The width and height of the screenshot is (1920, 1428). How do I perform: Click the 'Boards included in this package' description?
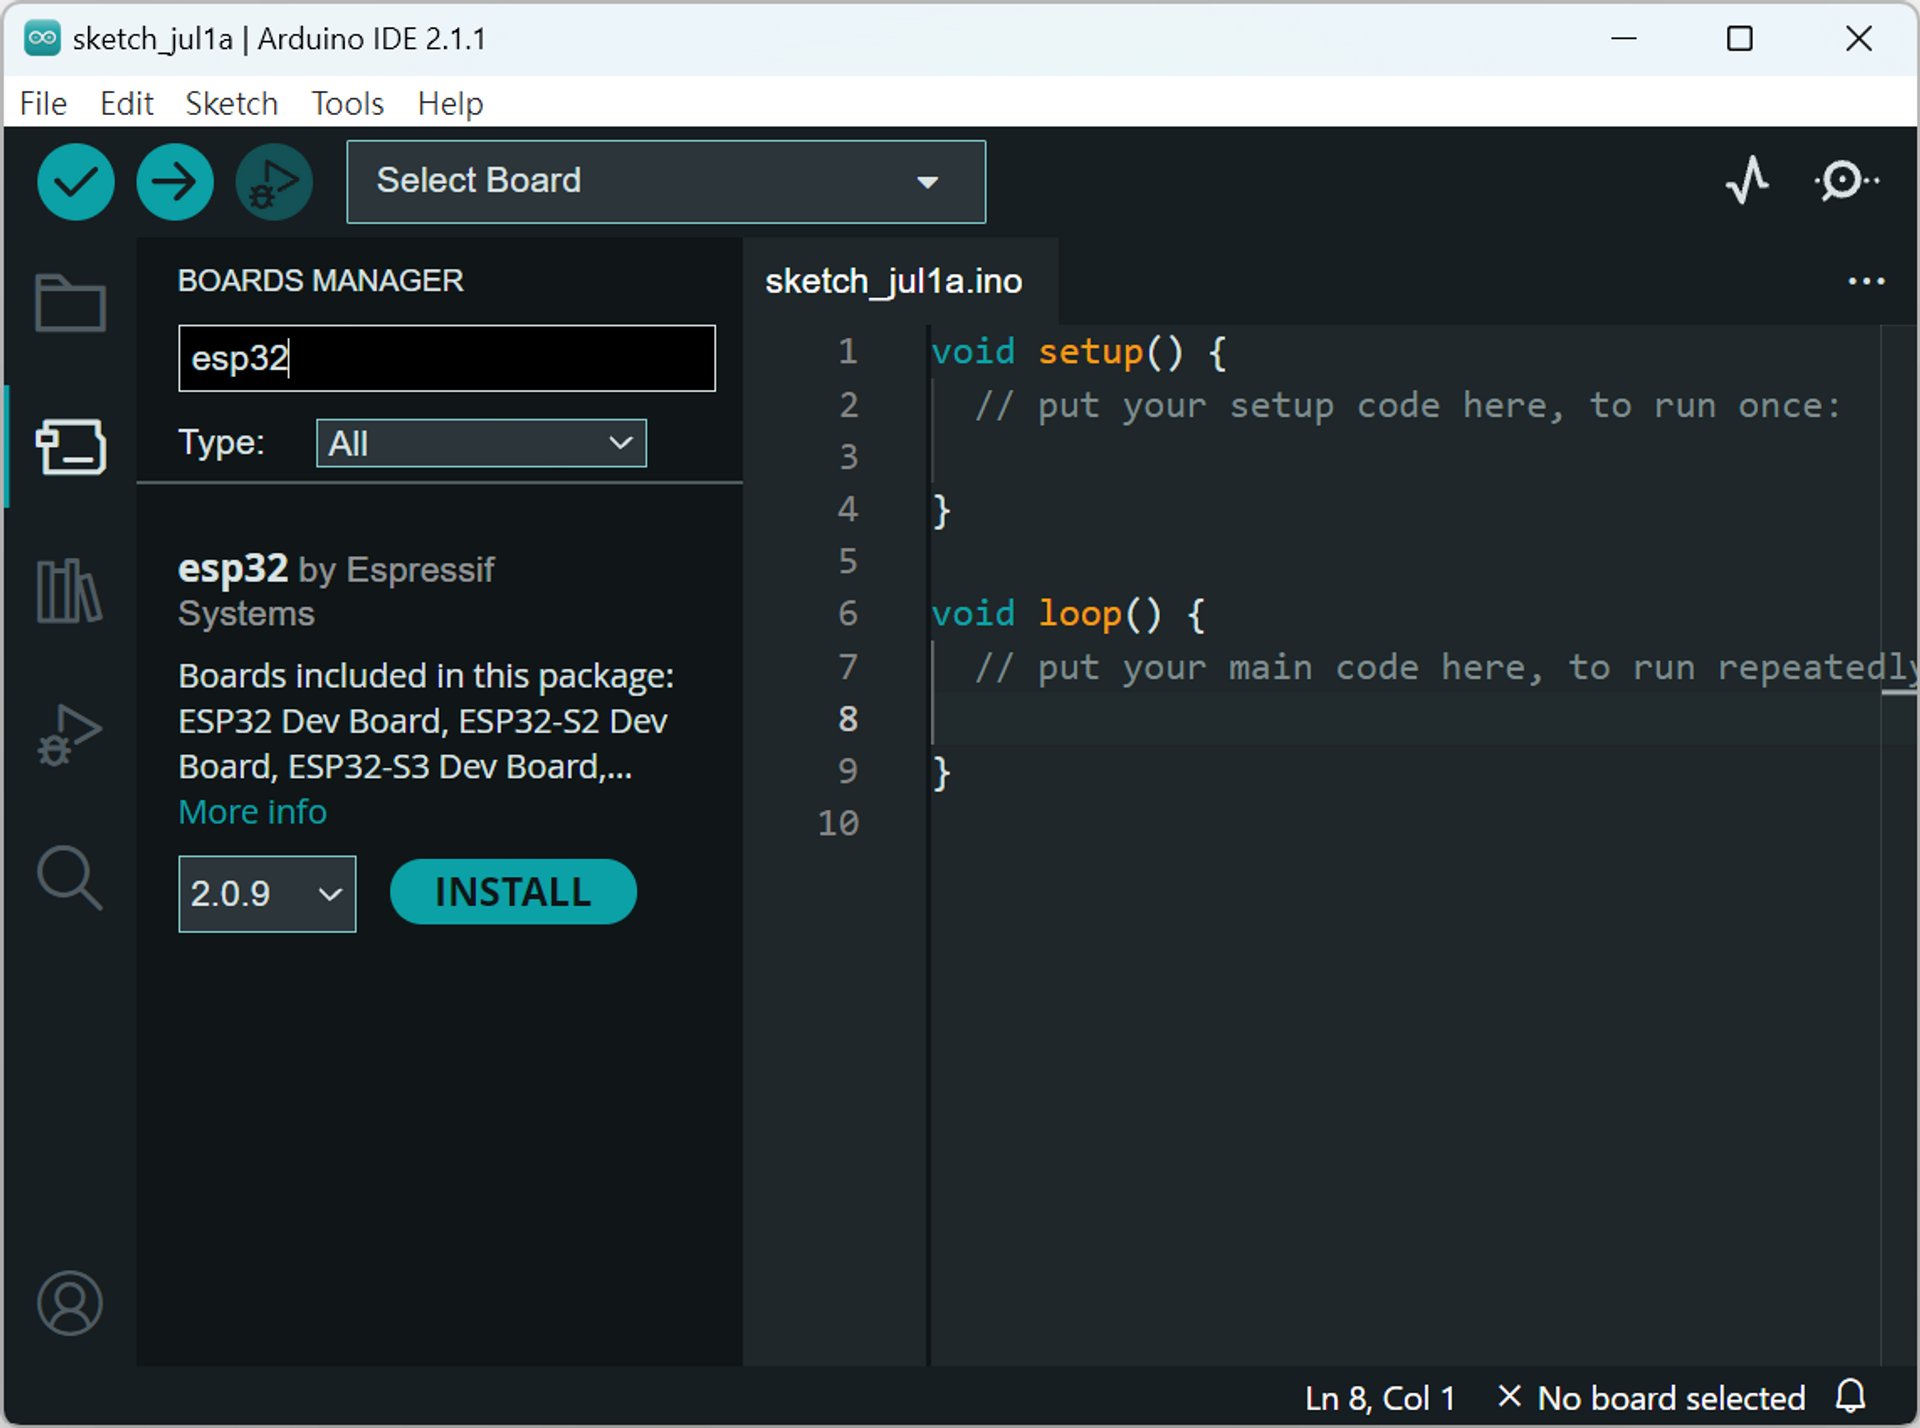(426, 721)
